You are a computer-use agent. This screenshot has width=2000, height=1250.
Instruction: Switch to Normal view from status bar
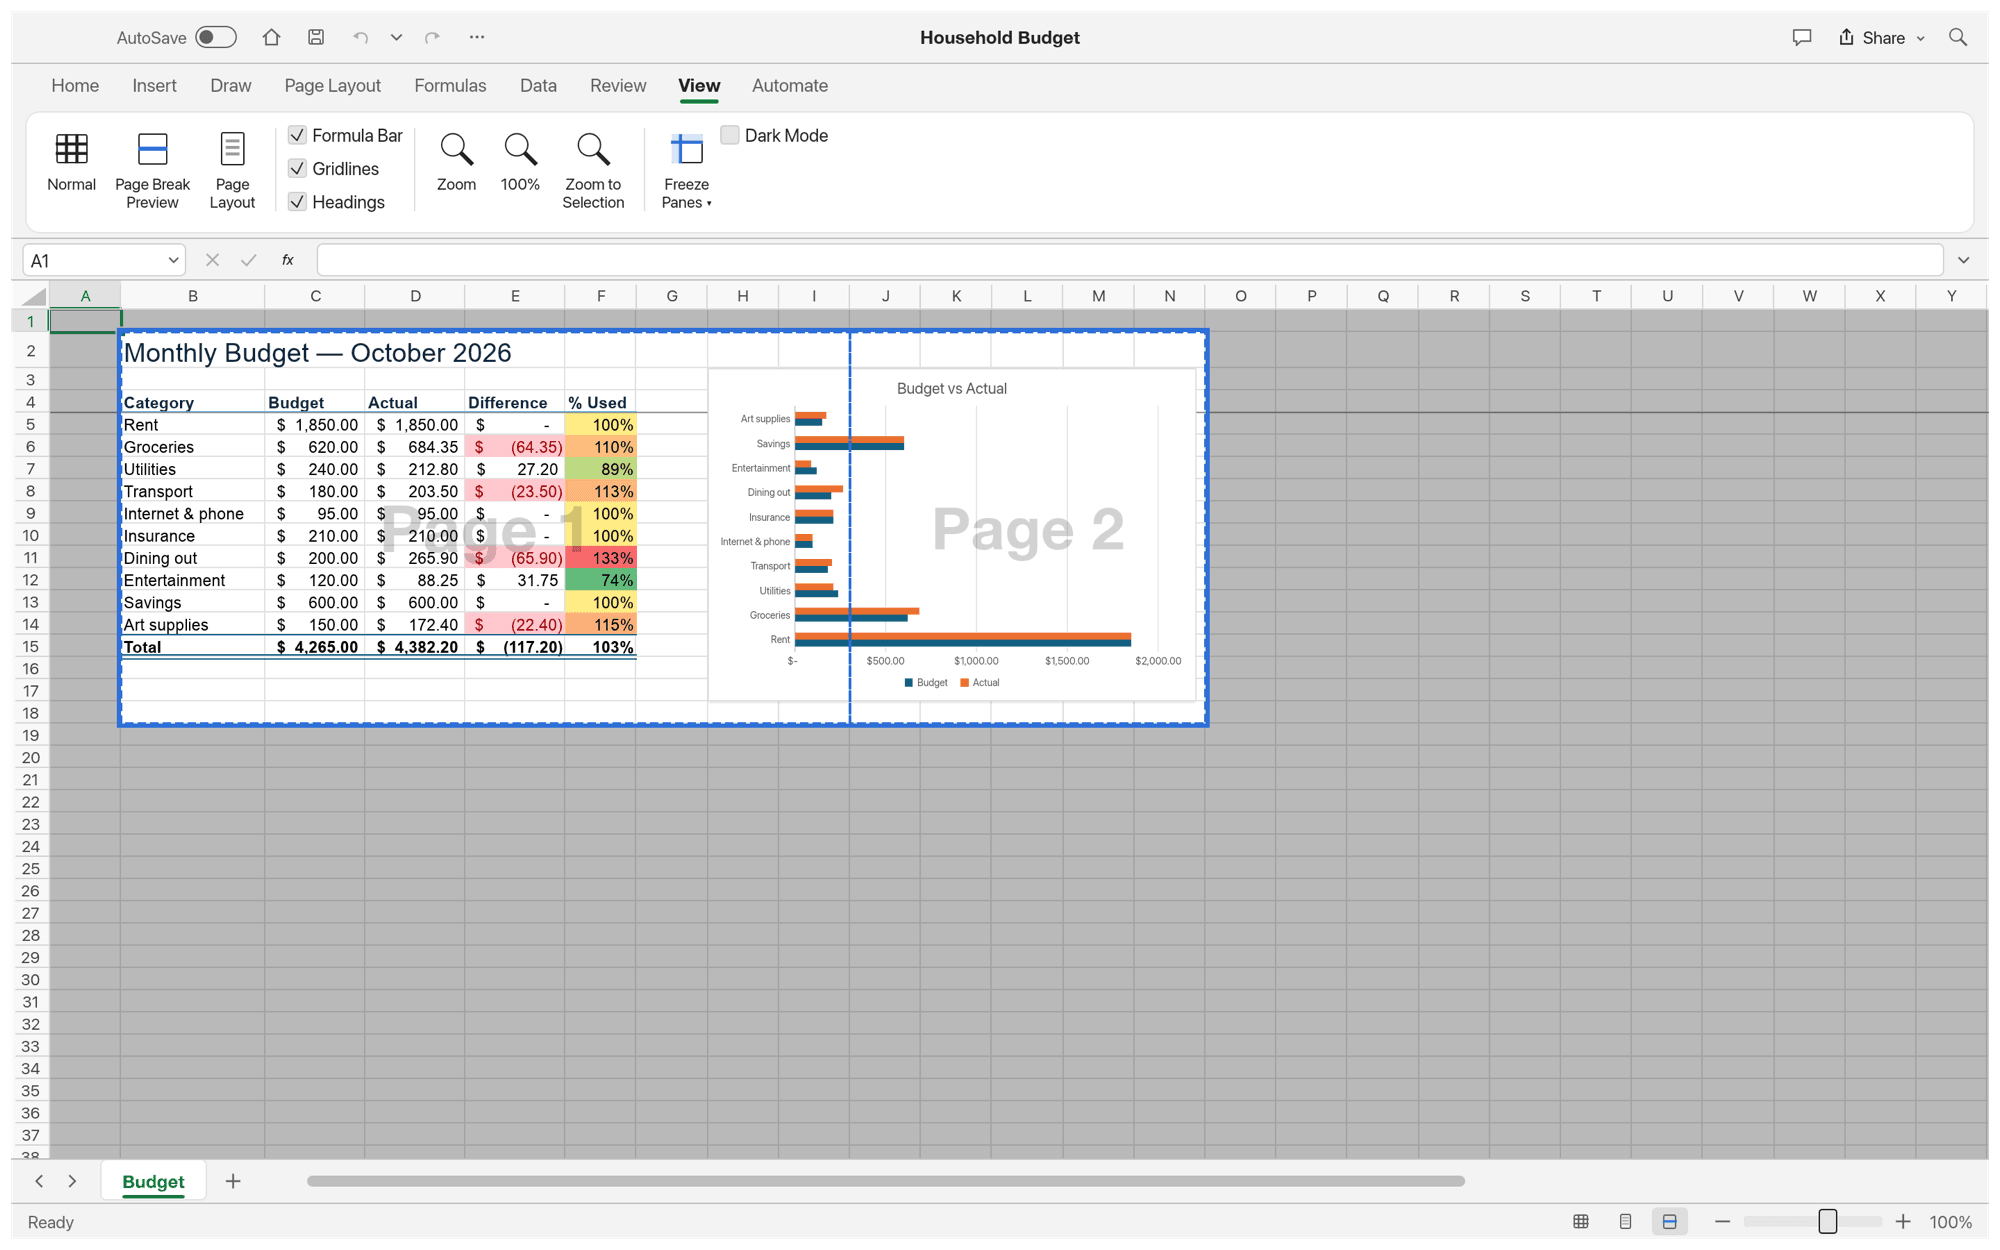(1581, 1222)
